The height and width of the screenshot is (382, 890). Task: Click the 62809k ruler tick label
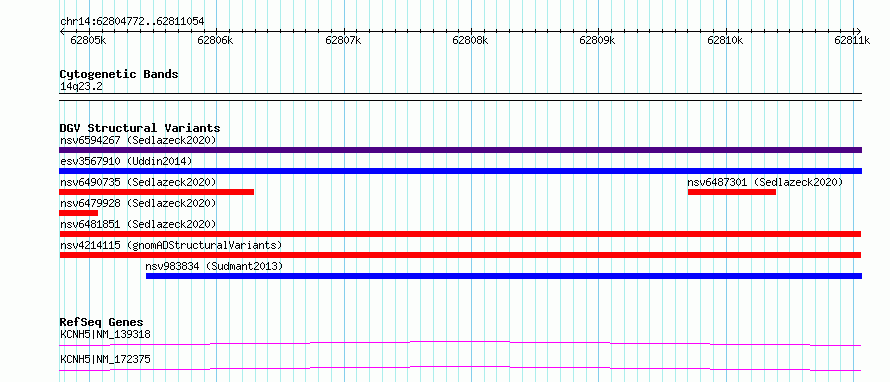tap(597, 40)
